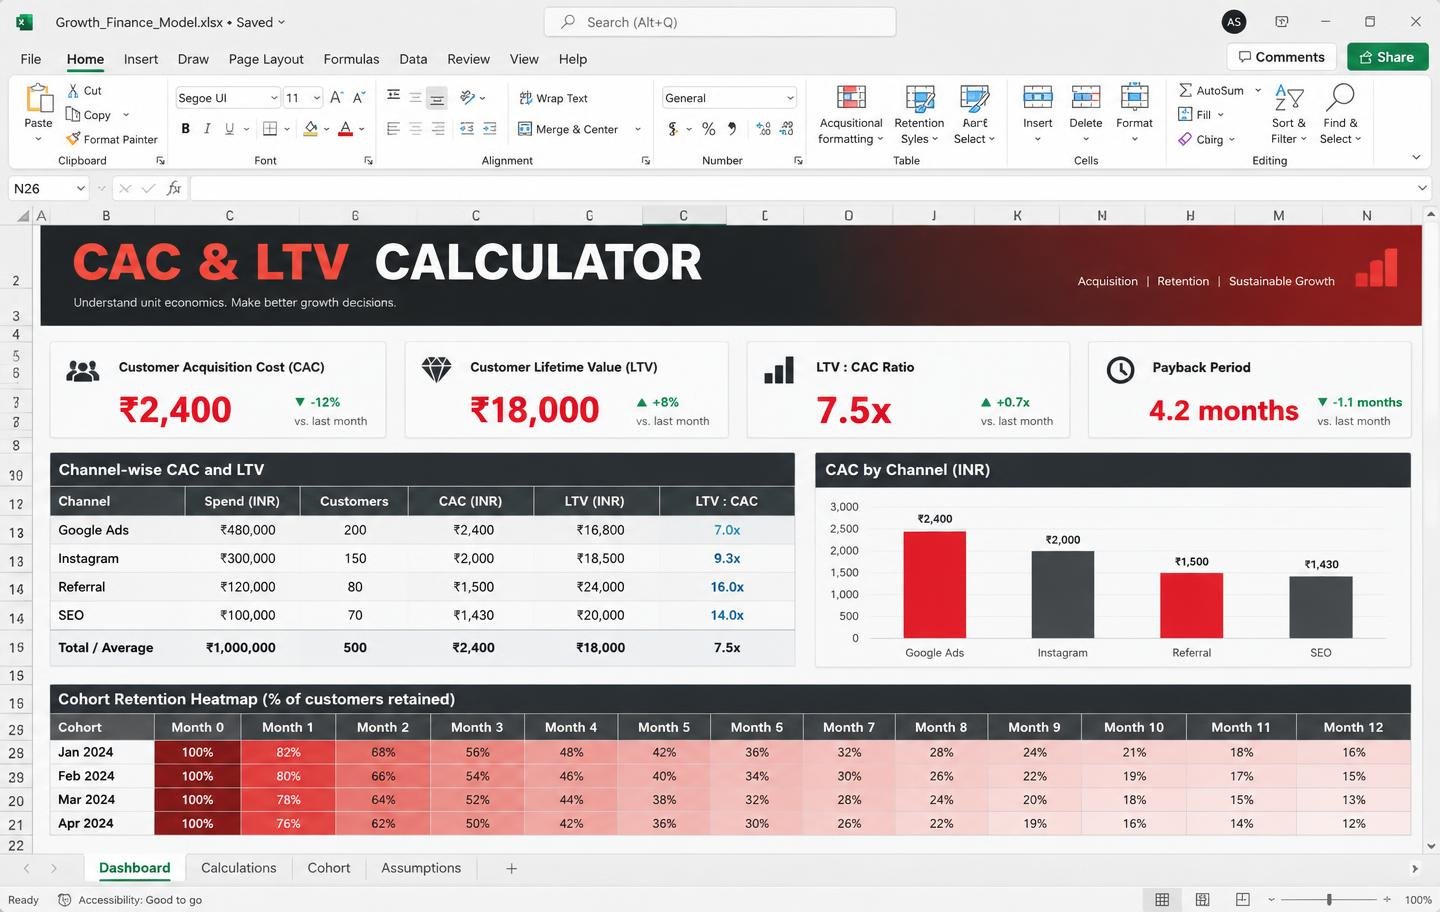Click the Align Left icon
Screen dimensions: 1440x912
(x=393, y=129)
